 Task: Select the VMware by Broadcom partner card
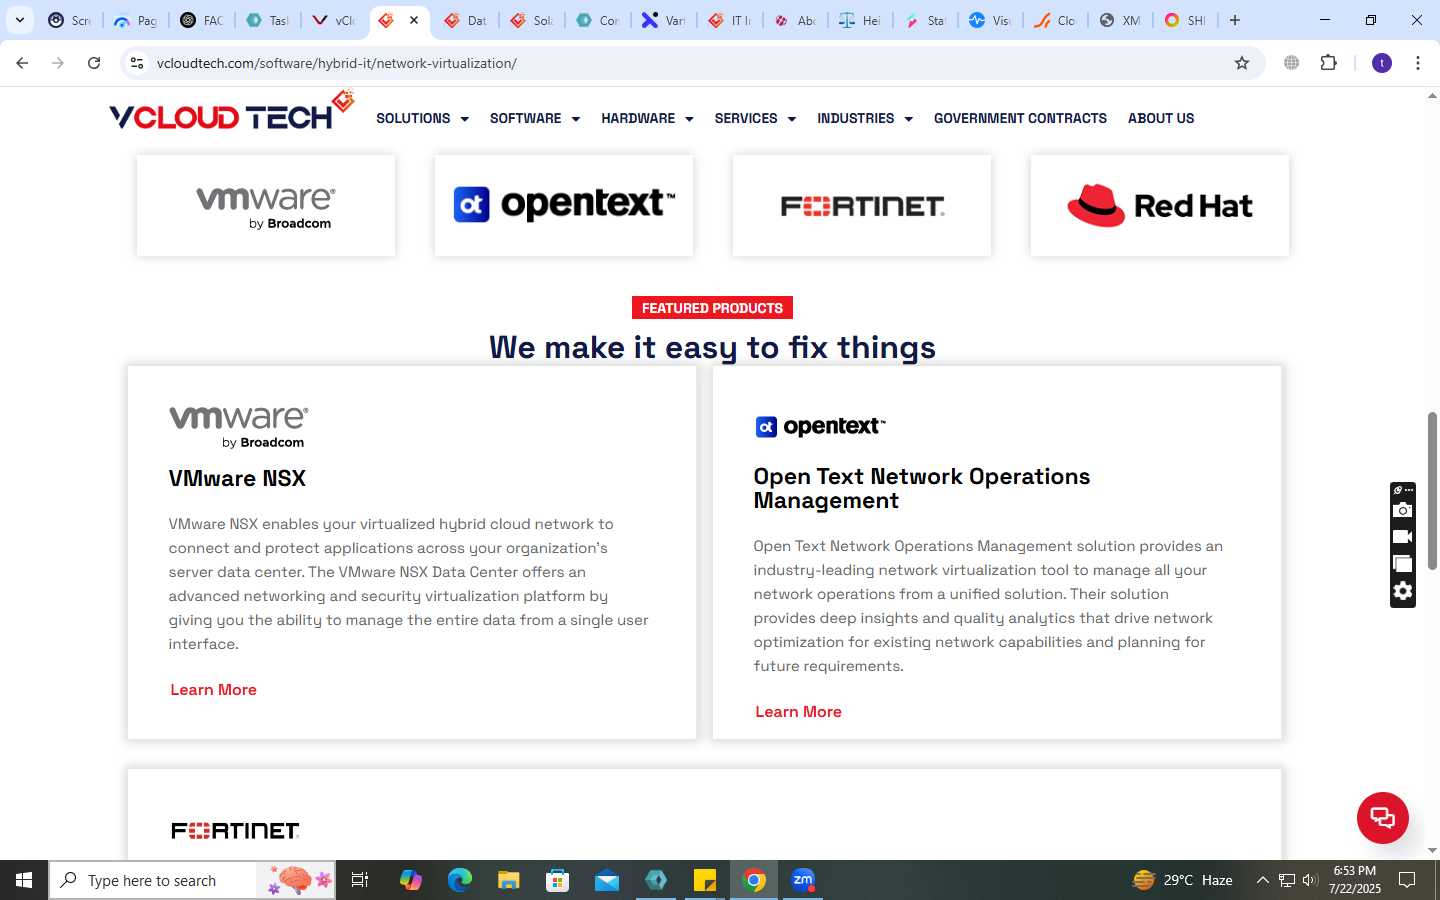(266, 206)
